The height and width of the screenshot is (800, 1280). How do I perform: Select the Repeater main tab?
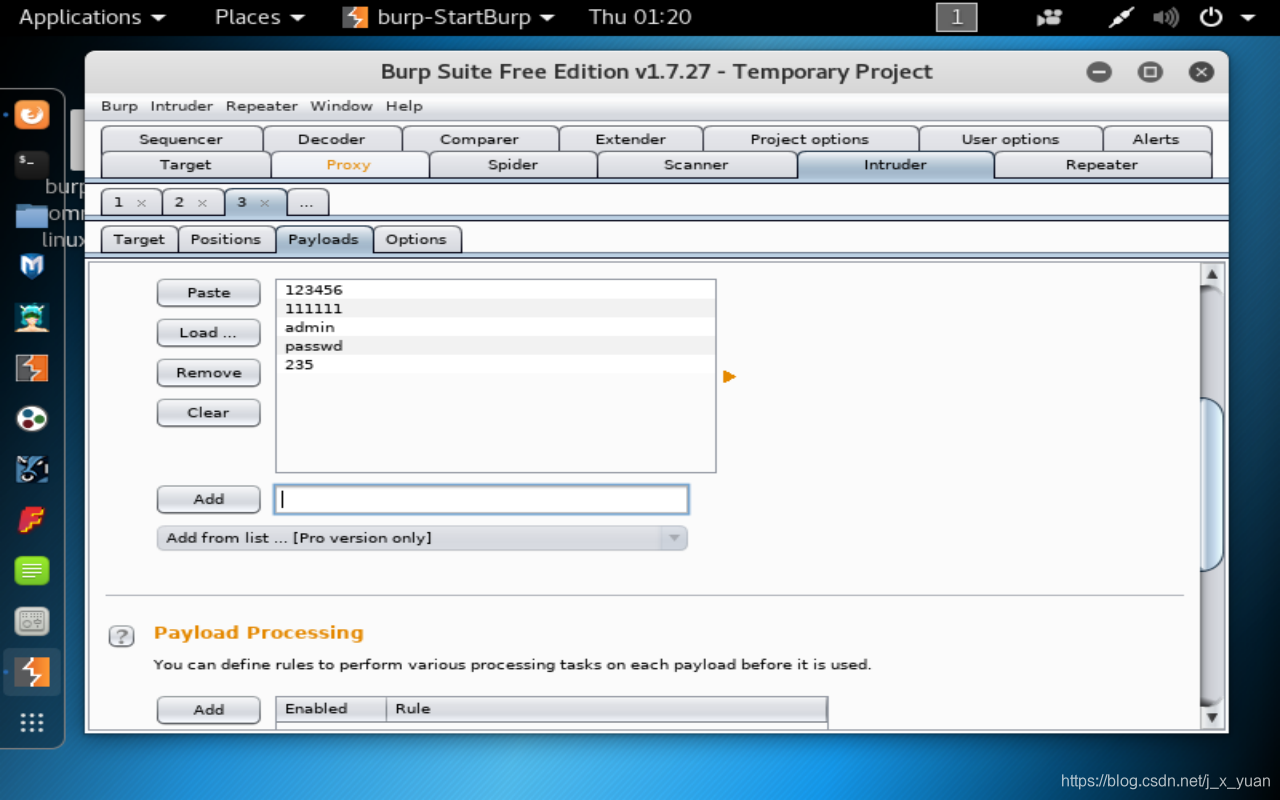(x=1102, y=165)
